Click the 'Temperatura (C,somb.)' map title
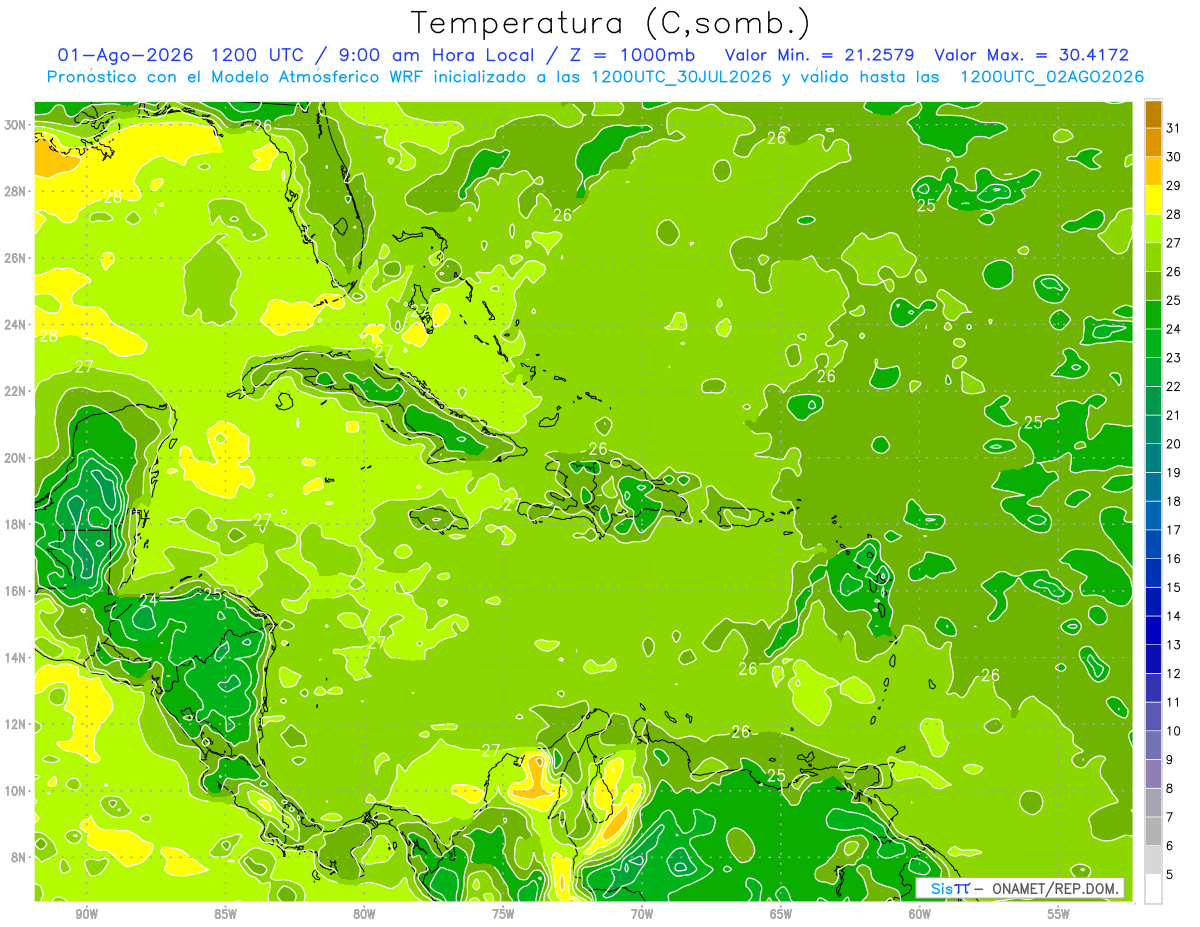The image size is (1200, 927). 611,23
